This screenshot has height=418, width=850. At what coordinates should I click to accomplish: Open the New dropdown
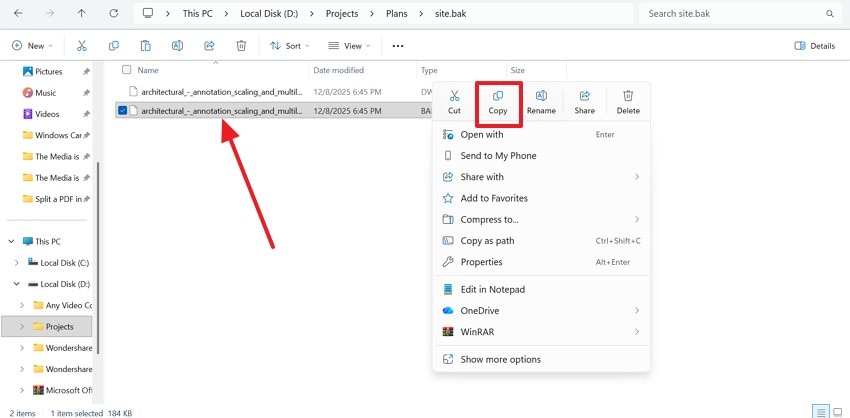(x=33, y=46)
